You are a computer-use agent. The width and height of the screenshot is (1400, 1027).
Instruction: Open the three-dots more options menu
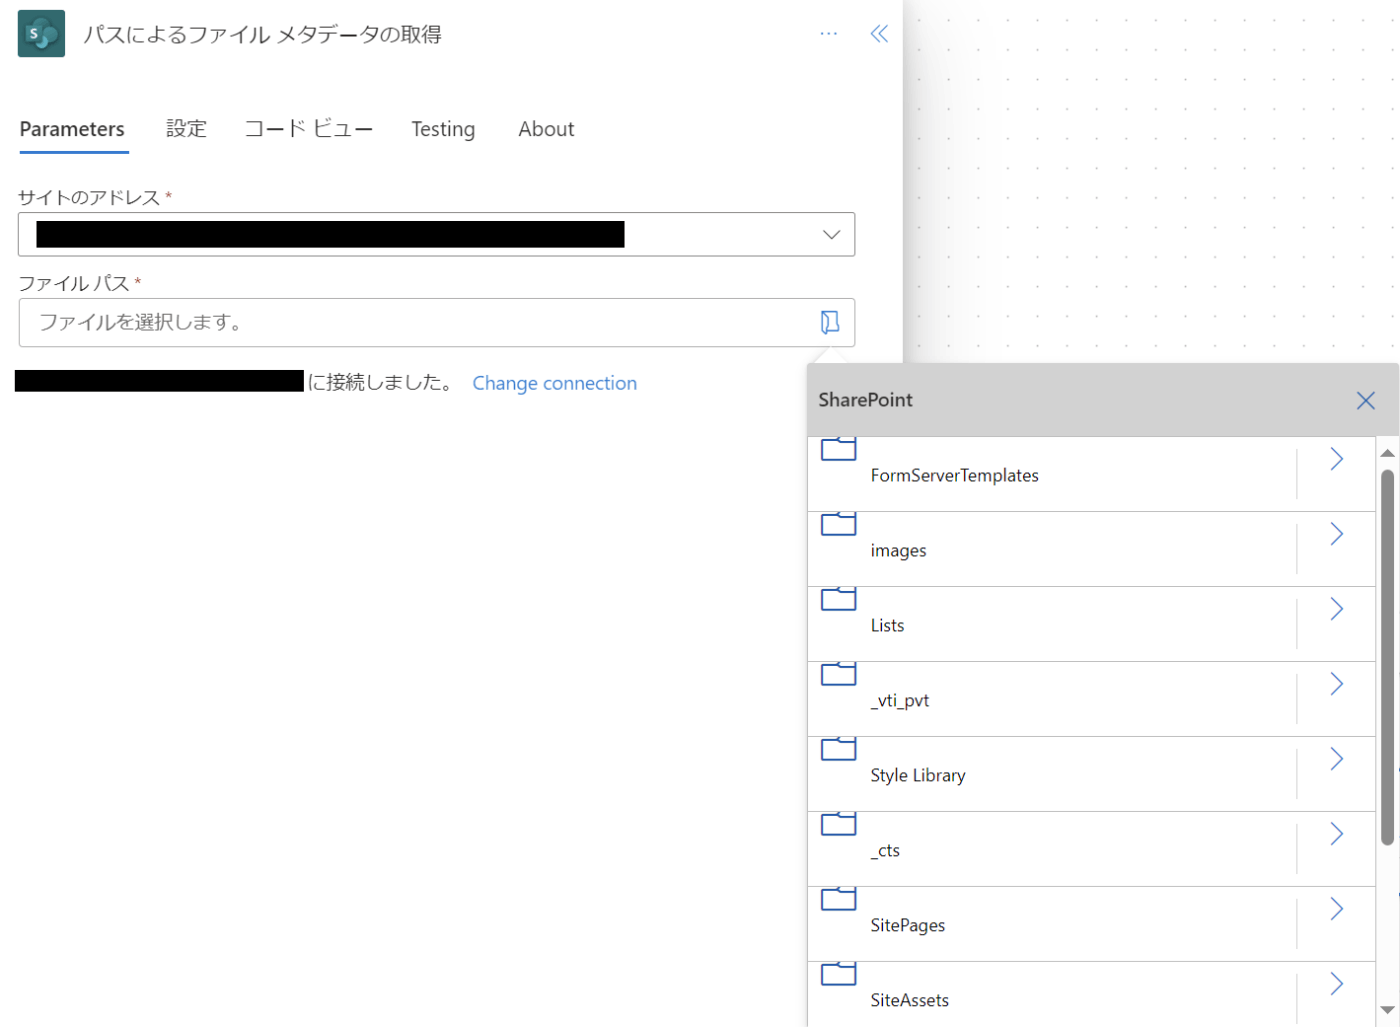click(828, 34)
